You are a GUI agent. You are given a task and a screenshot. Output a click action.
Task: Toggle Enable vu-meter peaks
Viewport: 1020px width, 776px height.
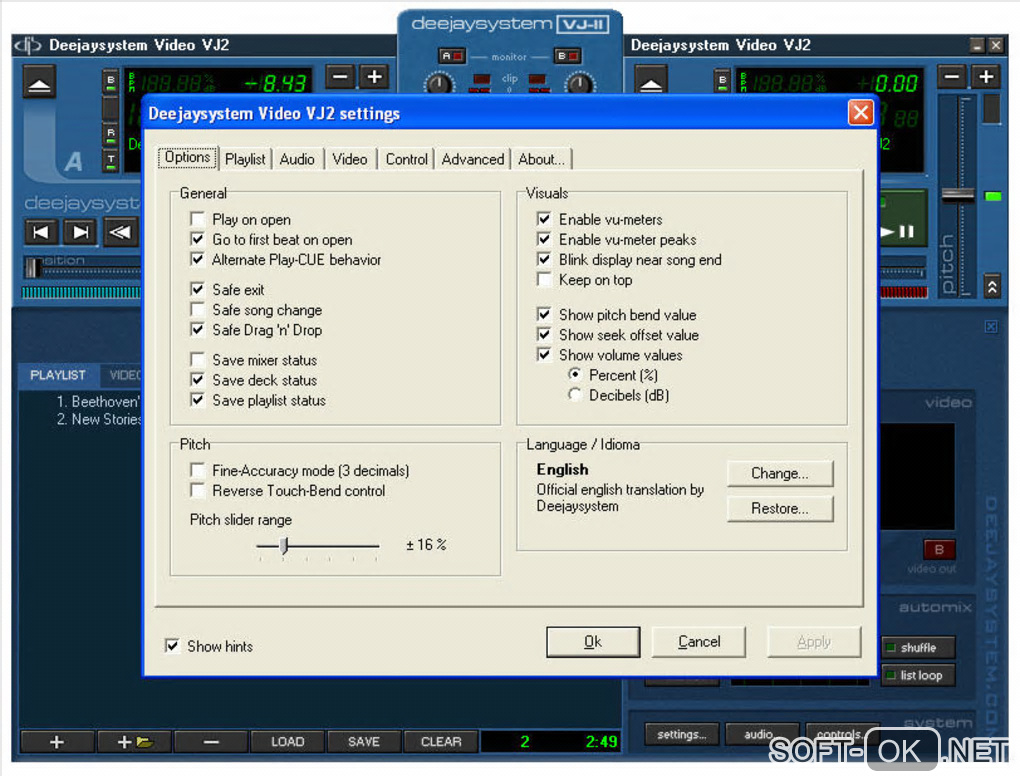[544, 239]
